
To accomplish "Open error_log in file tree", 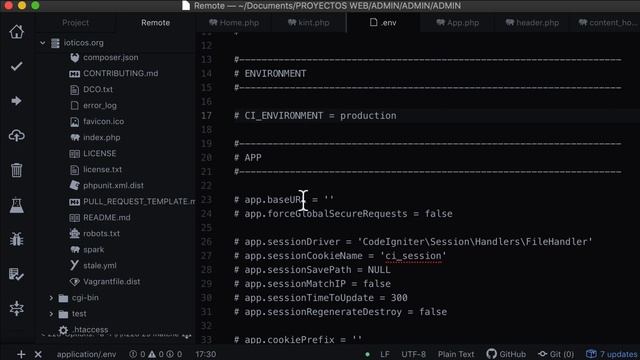I will (x=100, y=106).
